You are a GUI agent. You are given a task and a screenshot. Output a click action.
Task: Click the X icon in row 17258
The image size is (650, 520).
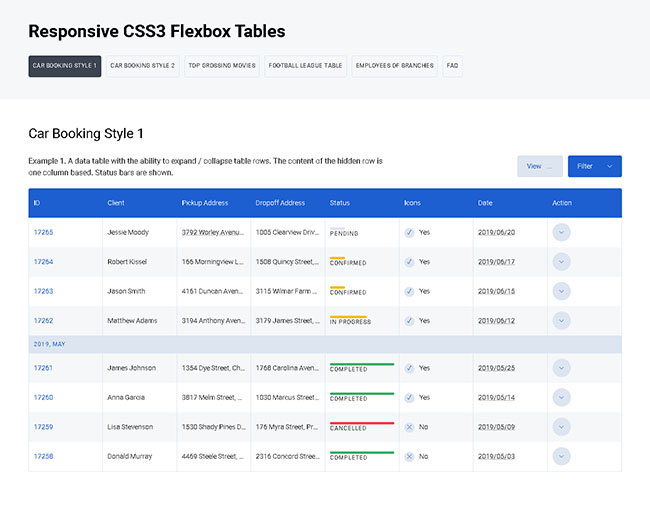(410, 457)
